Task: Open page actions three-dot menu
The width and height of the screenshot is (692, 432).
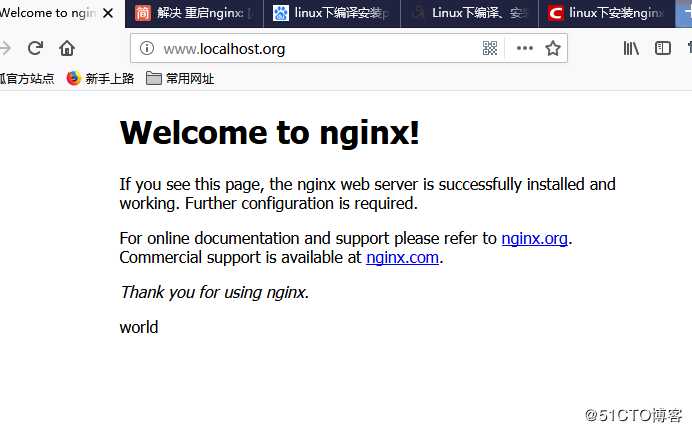Action: 525,48
